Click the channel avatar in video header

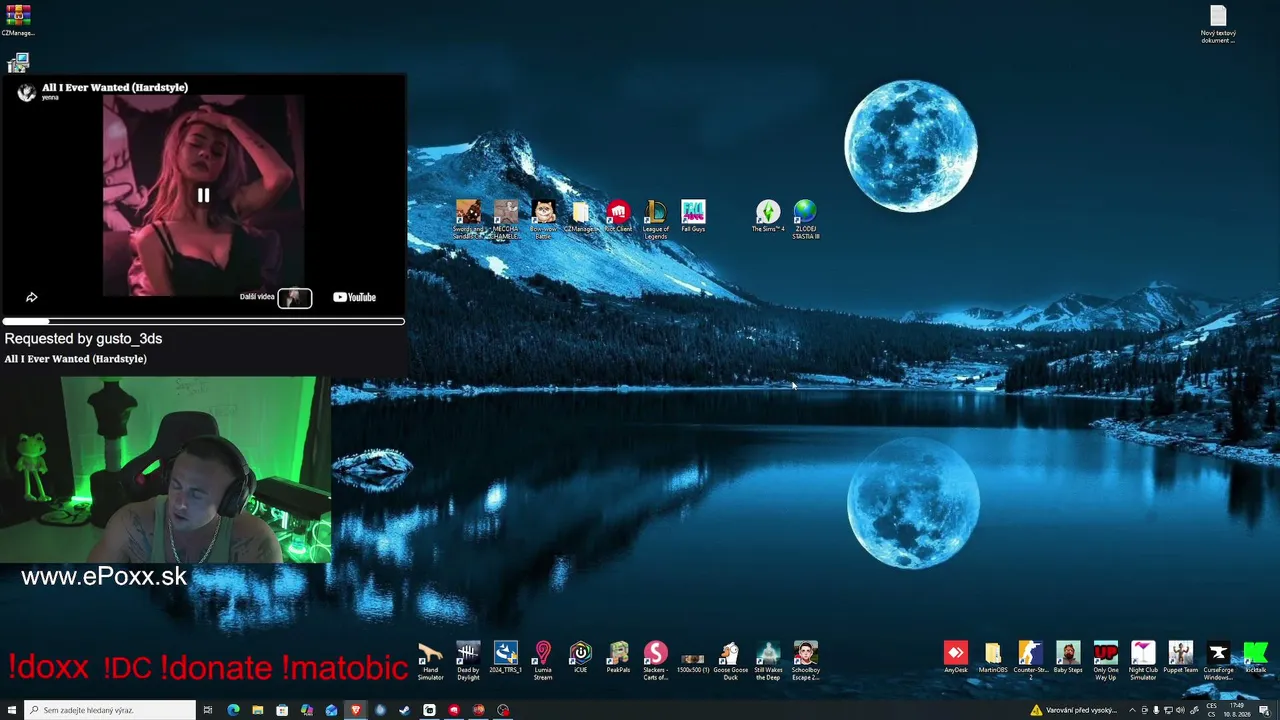(27, 92)
